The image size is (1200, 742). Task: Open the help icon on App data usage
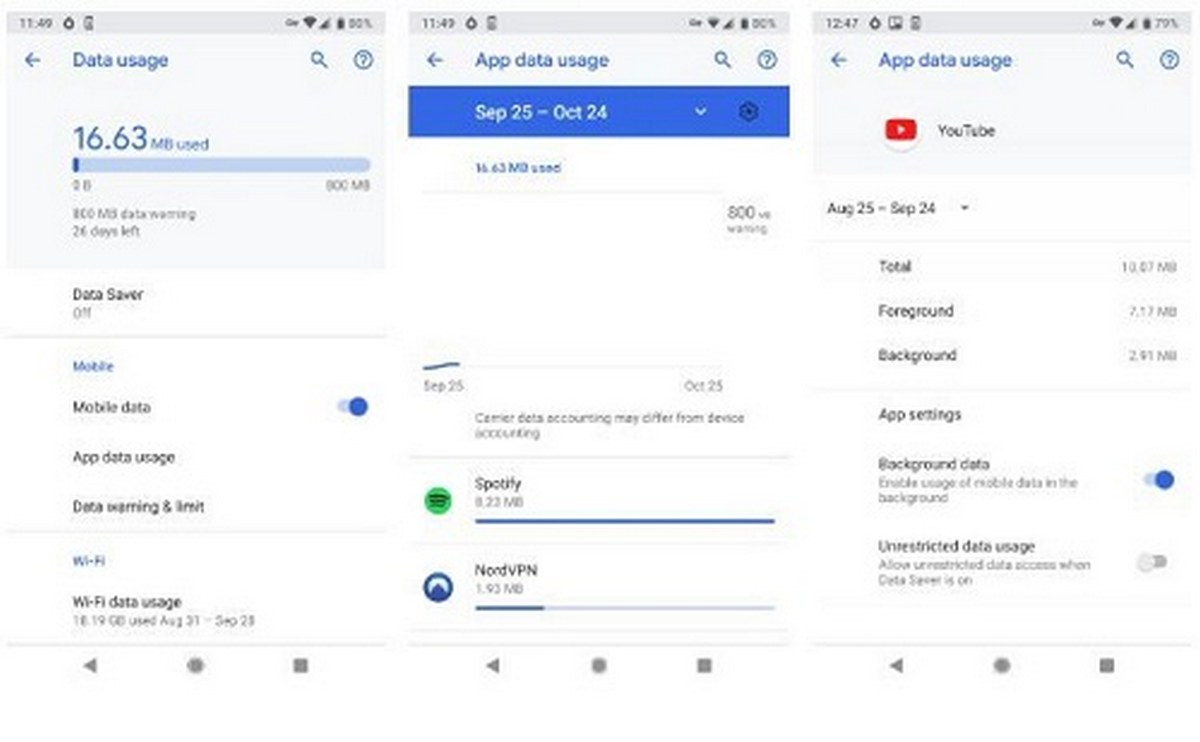pyautogui.click(x=767, y=60)
